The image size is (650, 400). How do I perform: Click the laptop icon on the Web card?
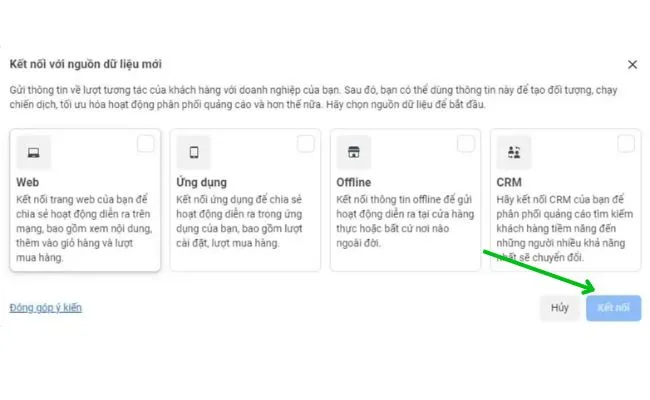click(33, 153)
